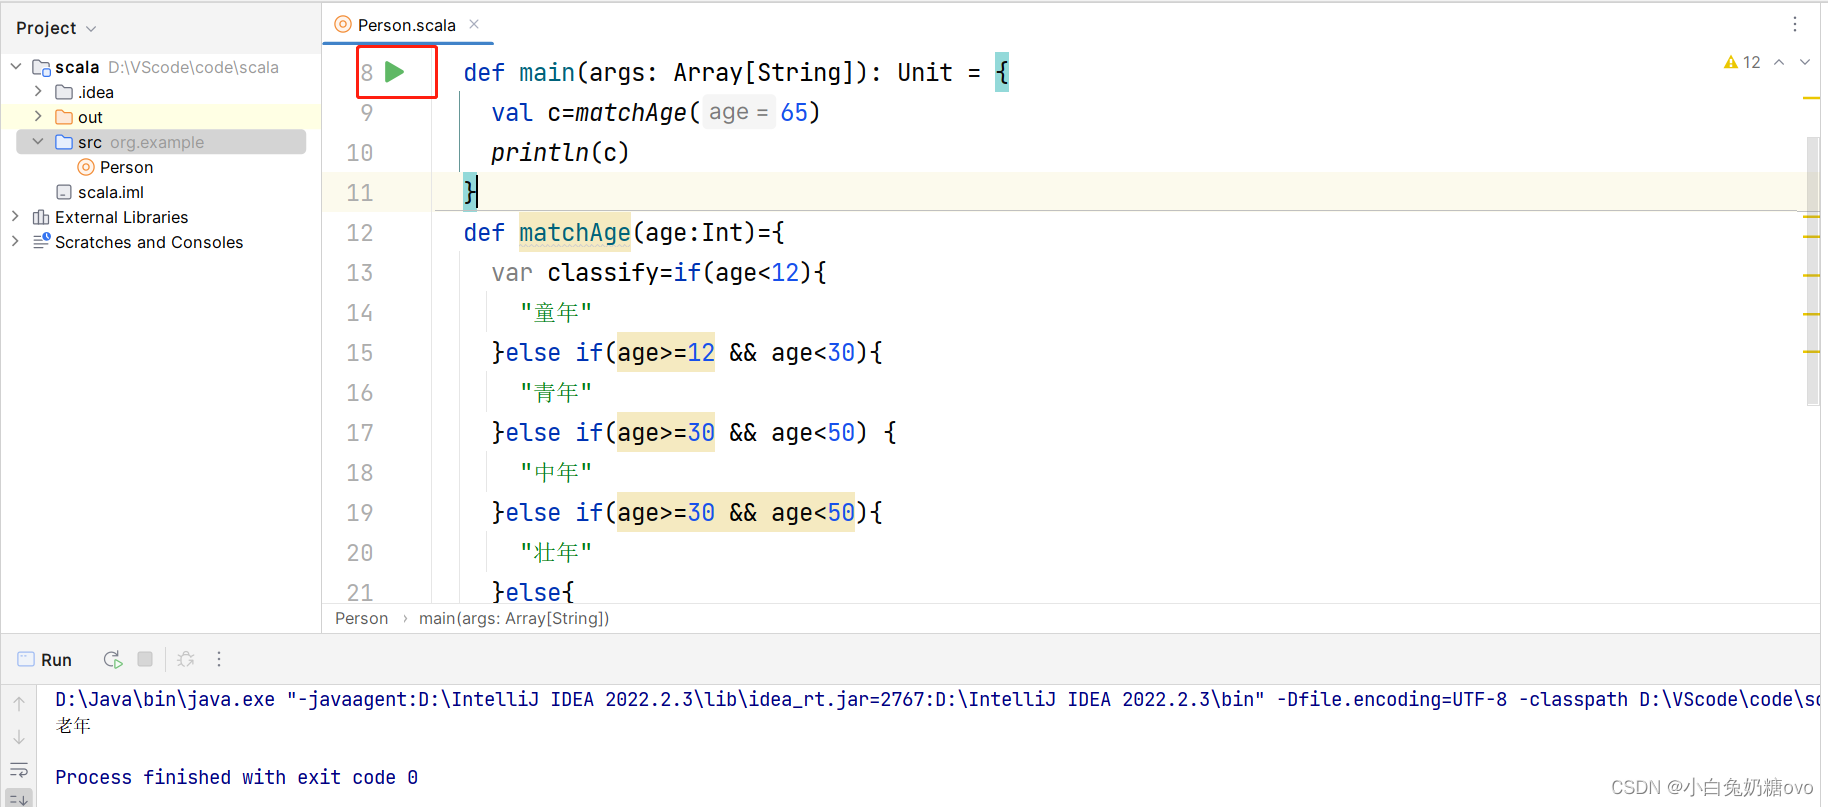Open more options in the Run toolbar
Screen dimensions: 1828x807
219,659
